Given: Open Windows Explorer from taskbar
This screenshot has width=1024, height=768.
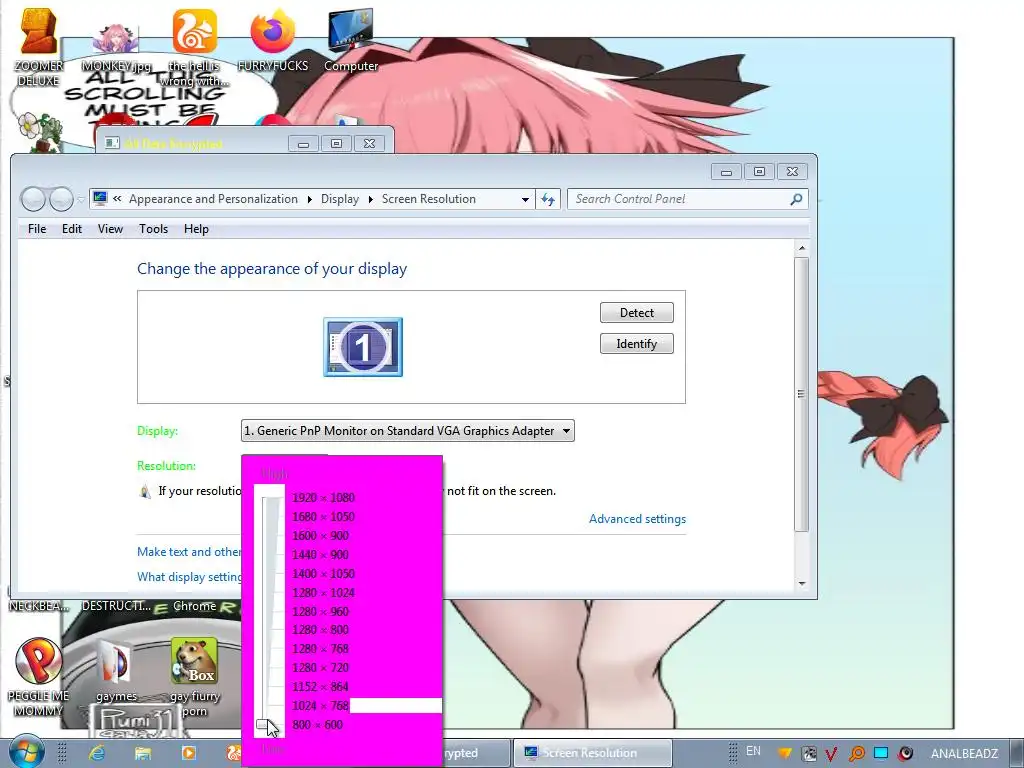Looking at the screenshot, I should 142,753.
